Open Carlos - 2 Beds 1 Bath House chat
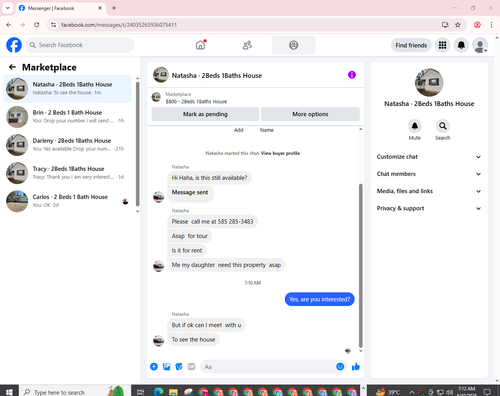500x396 pixels. (x=68, y=201)
